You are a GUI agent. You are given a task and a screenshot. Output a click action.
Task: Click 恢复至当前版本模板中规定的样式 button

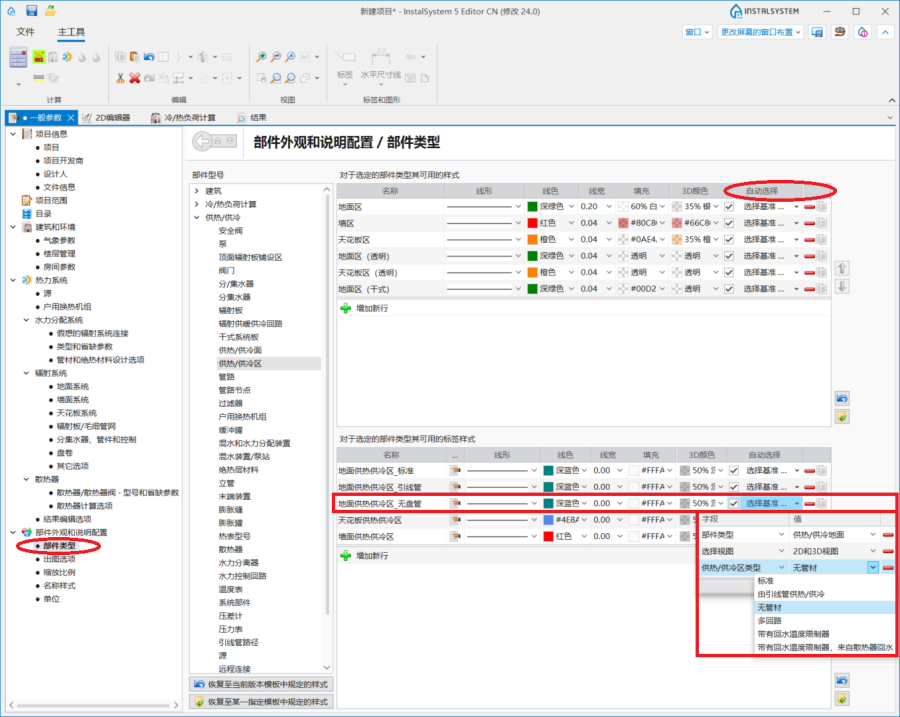[261, 684]
